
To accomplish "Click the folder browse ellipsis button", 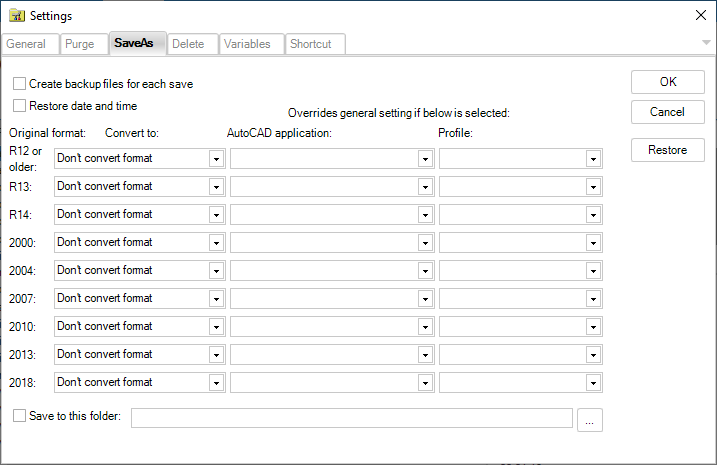I will click(590, 422).
